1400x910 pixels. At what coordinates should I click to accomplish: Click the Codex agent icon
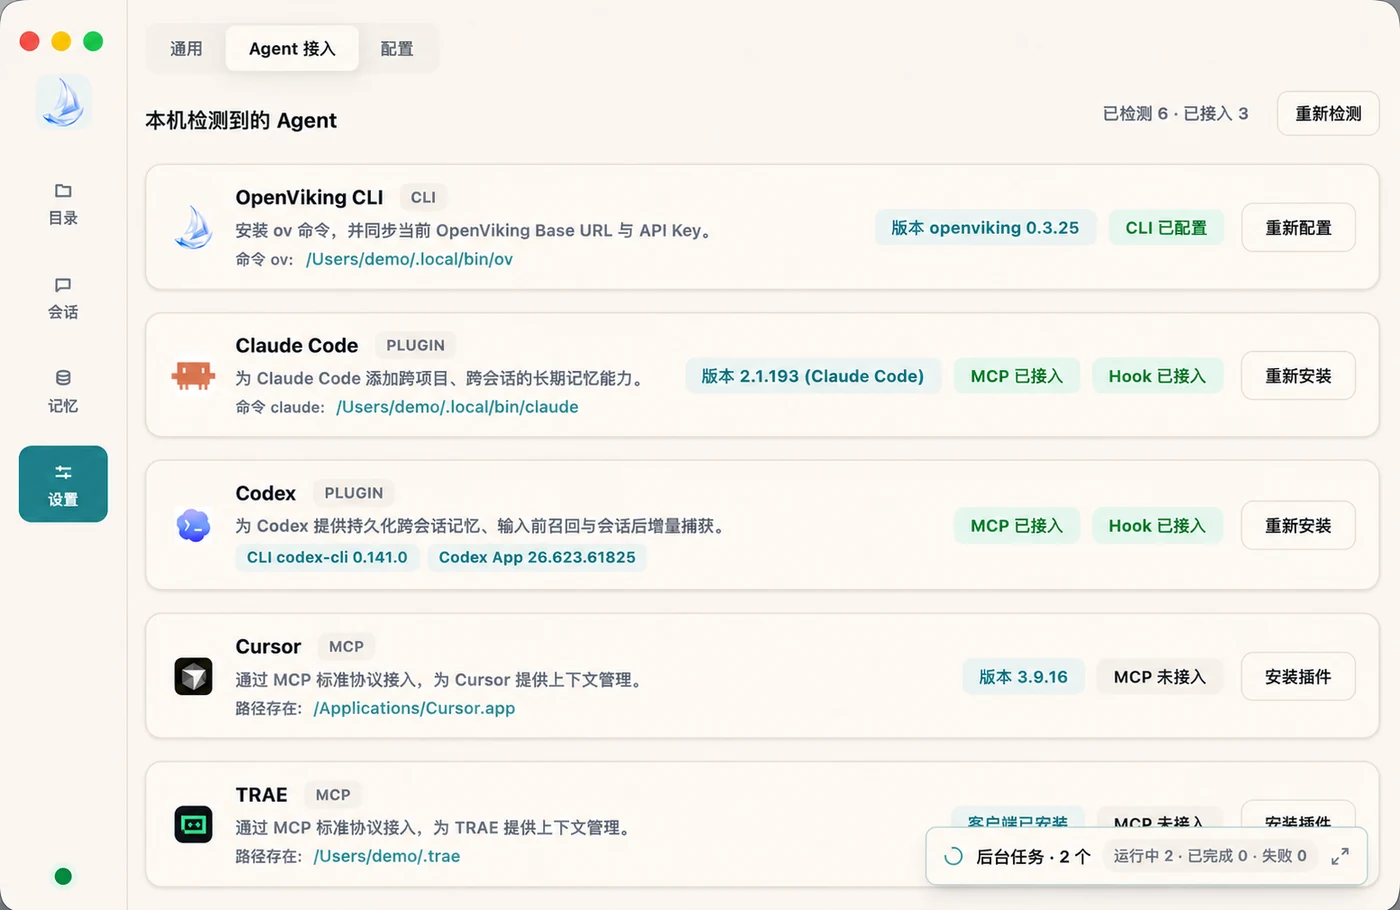click(x=194, y=525)
